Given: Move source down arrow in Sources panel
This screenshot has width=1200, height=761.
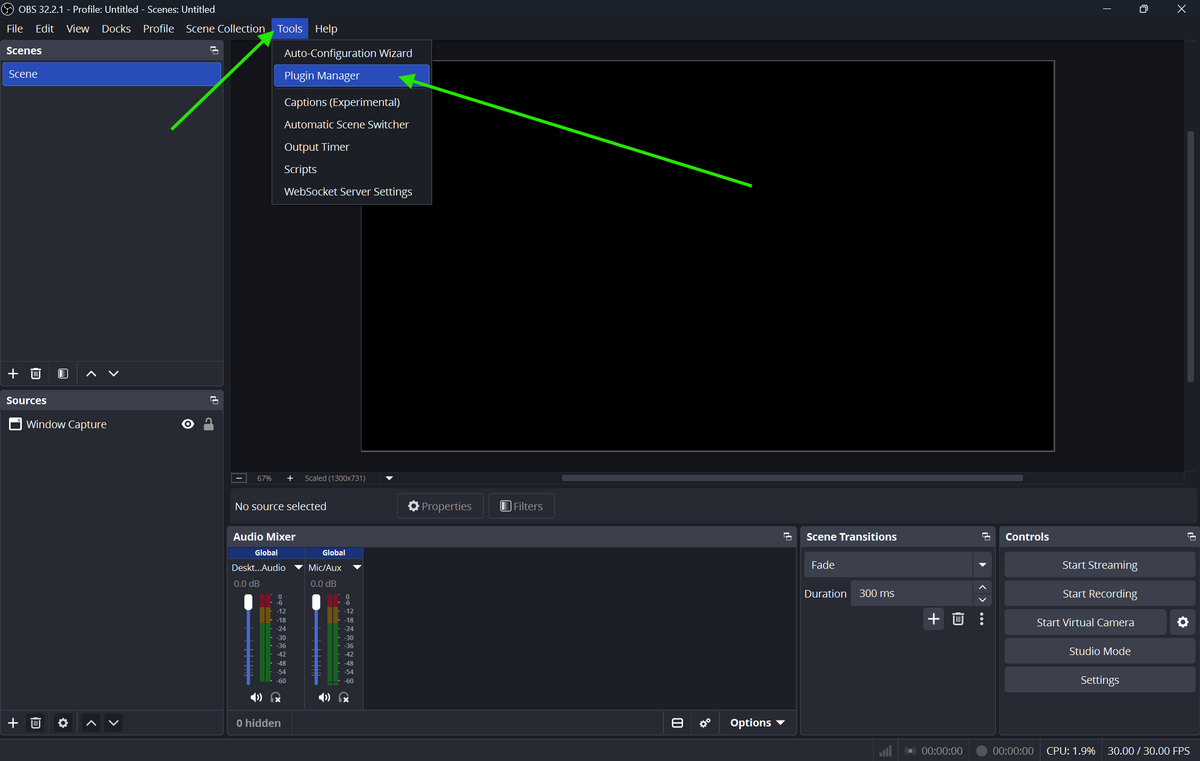Looking at the screenshot, I should [114, 723].
